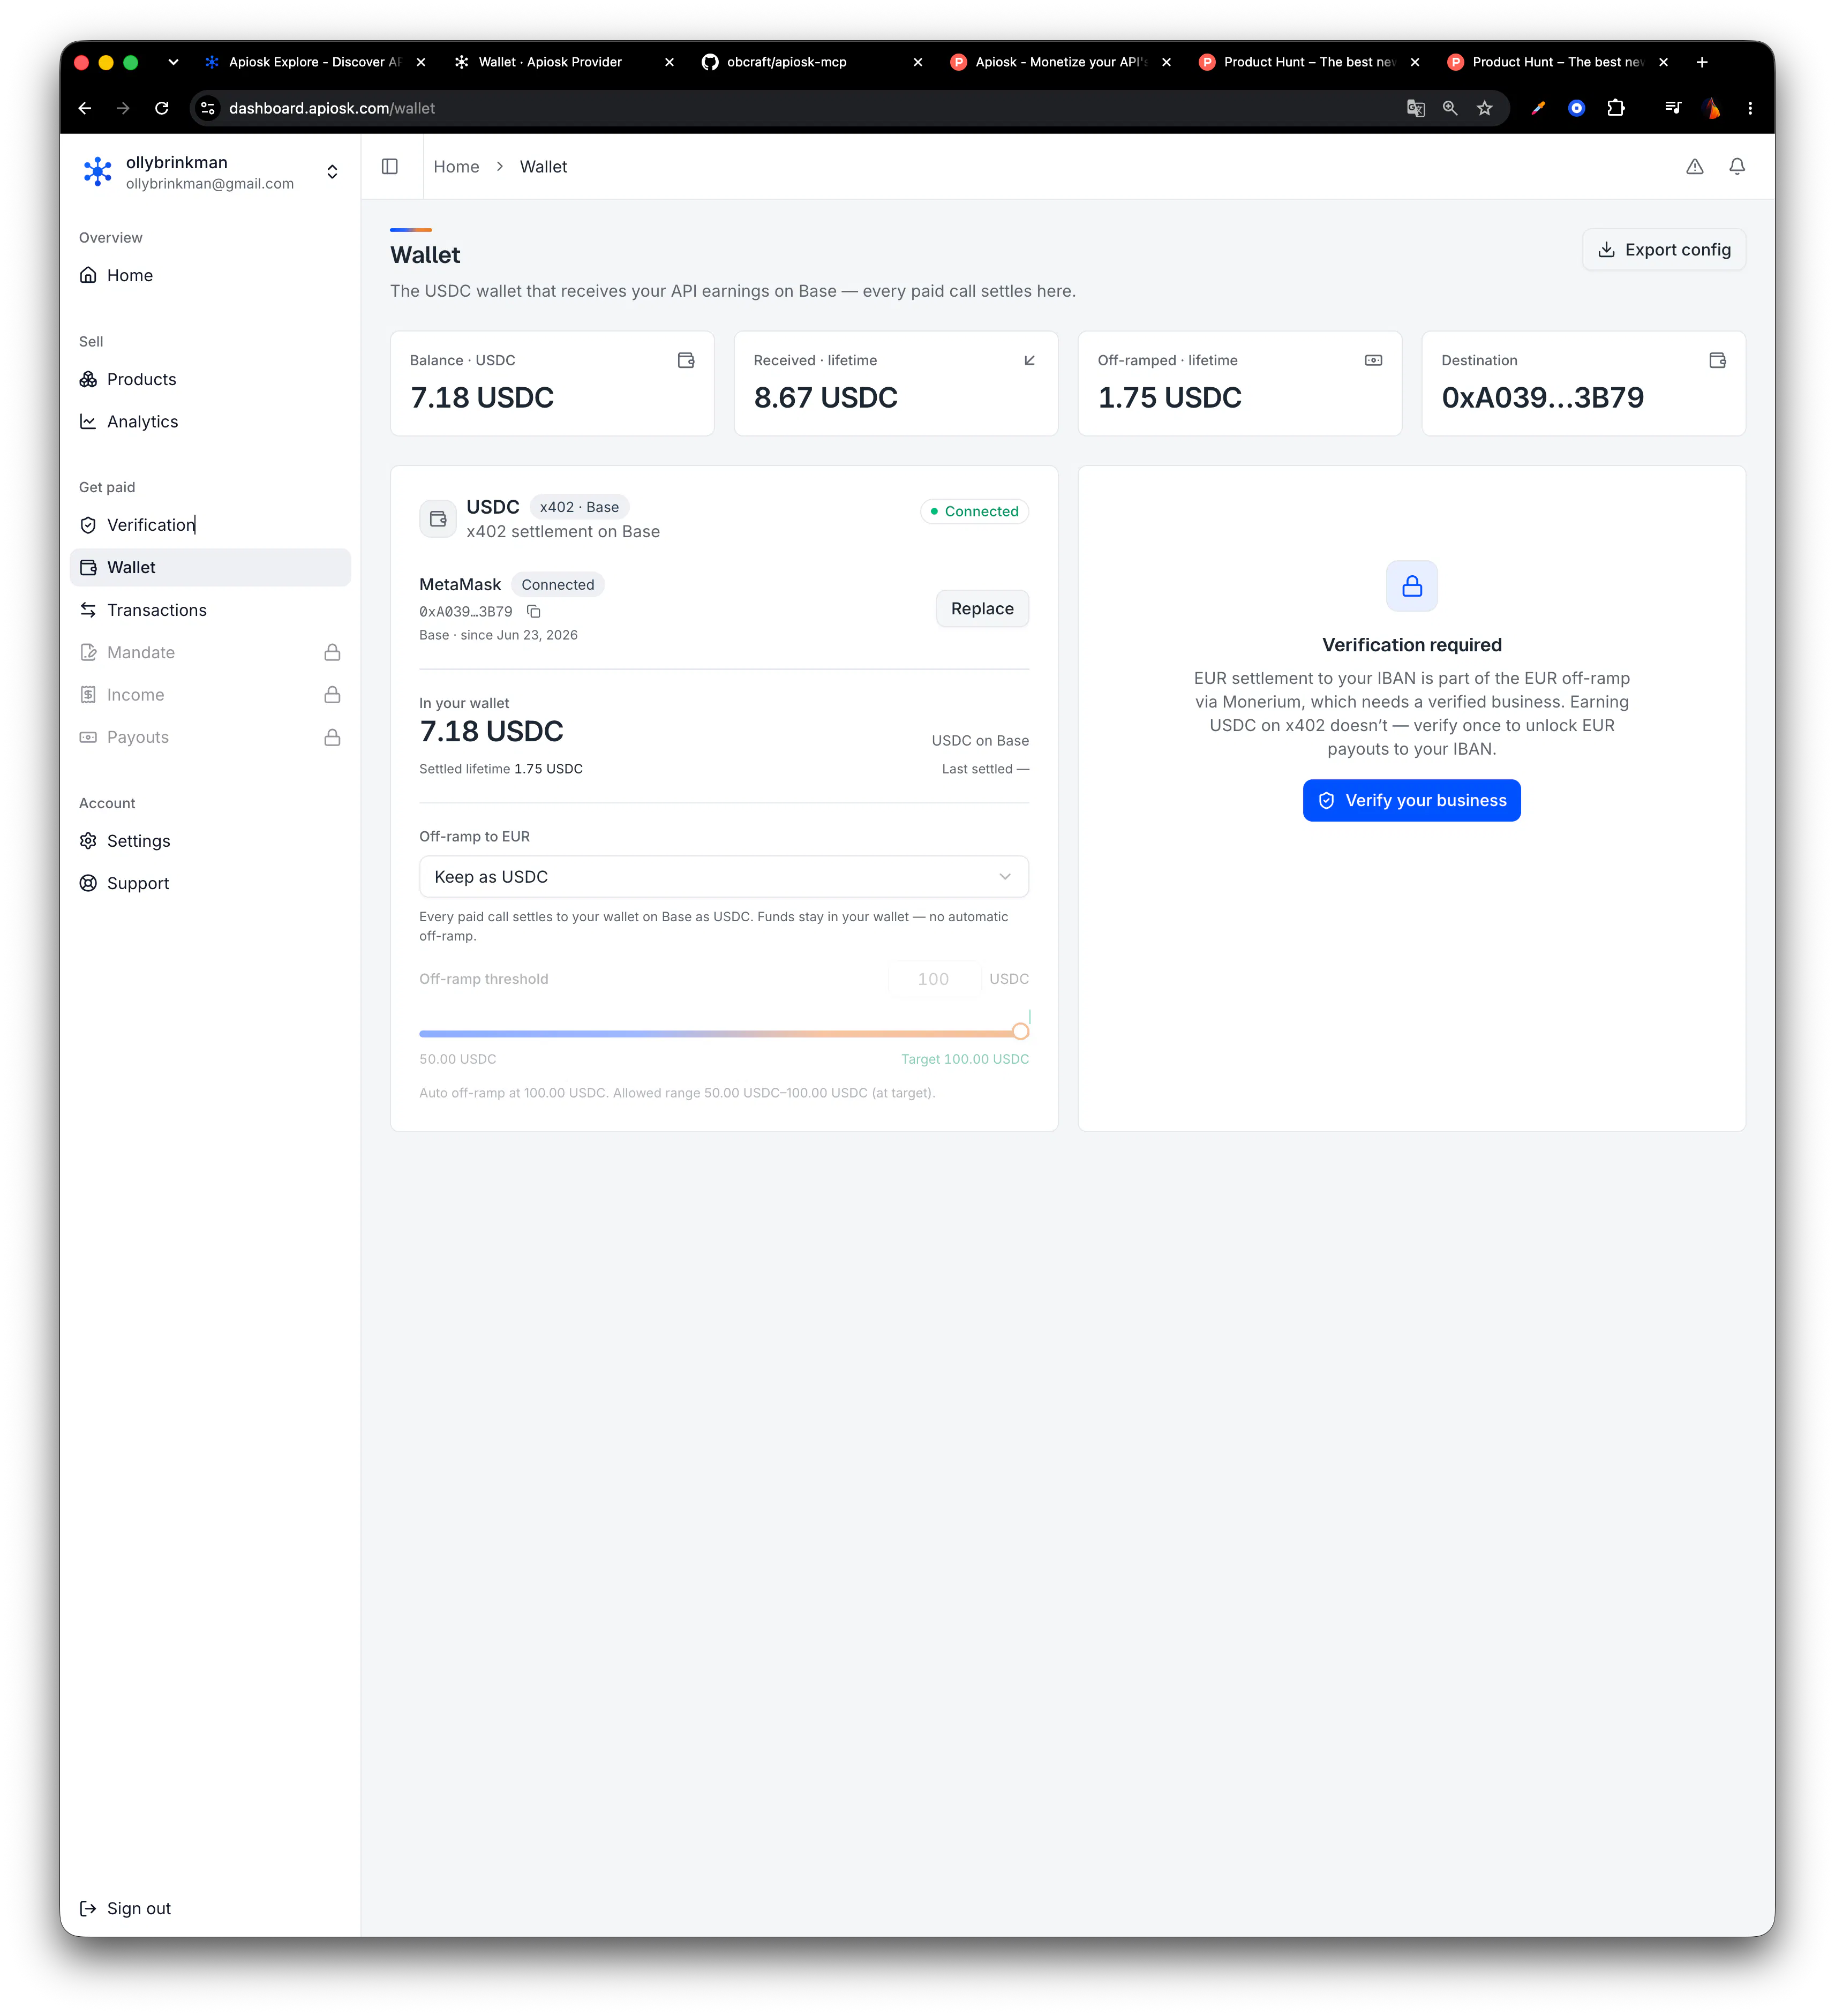Reload the page in the browser

[162, 108]
